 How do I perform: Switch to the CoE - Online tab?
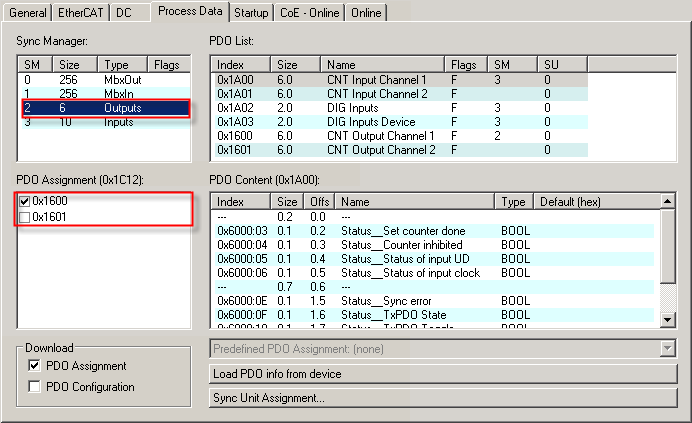[x=309, y=13]
